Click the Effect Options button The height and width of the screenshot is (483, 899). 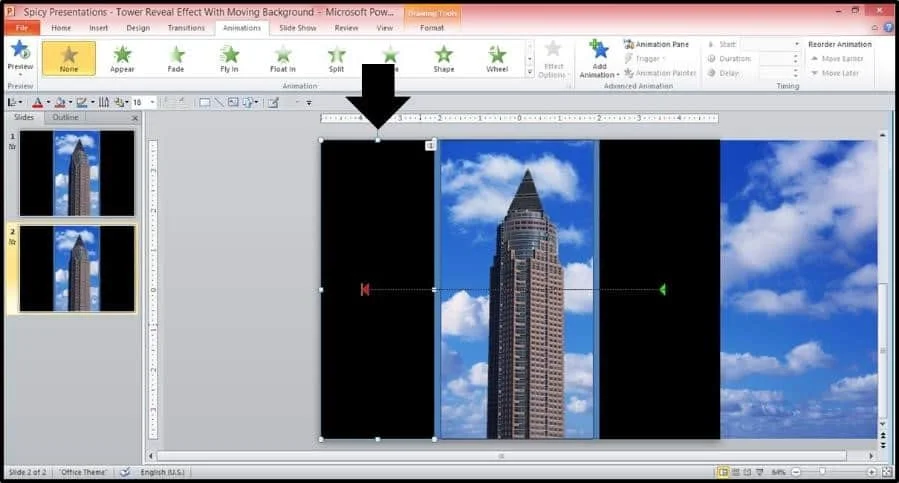(553, 59)
